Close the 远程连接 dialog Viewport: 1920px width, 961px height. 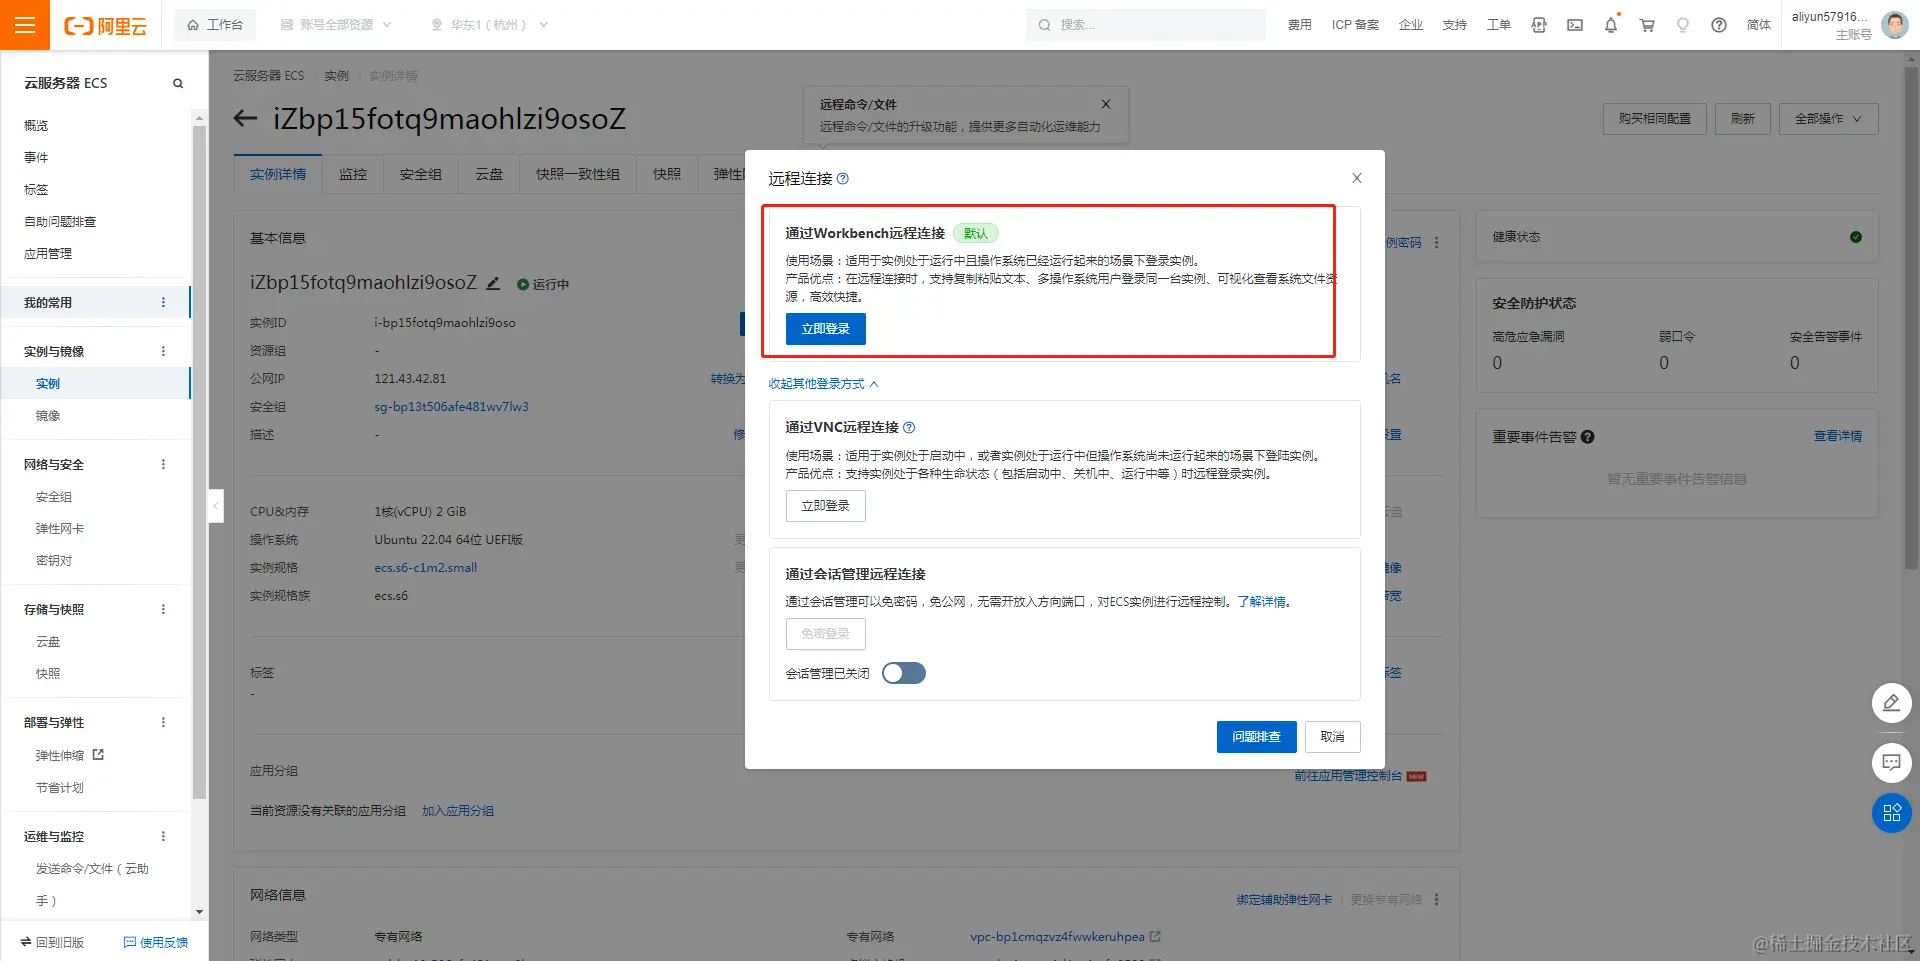point(1357,178)
